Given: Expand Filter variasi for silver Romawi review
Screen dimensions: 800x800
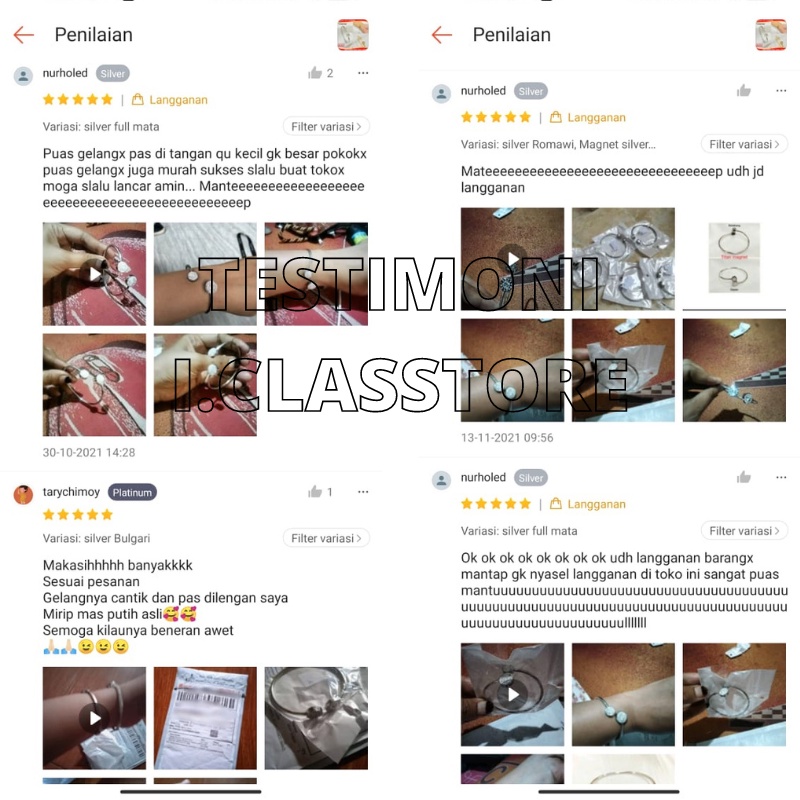Looking at the screenshot, I should [x=744, y=144].
